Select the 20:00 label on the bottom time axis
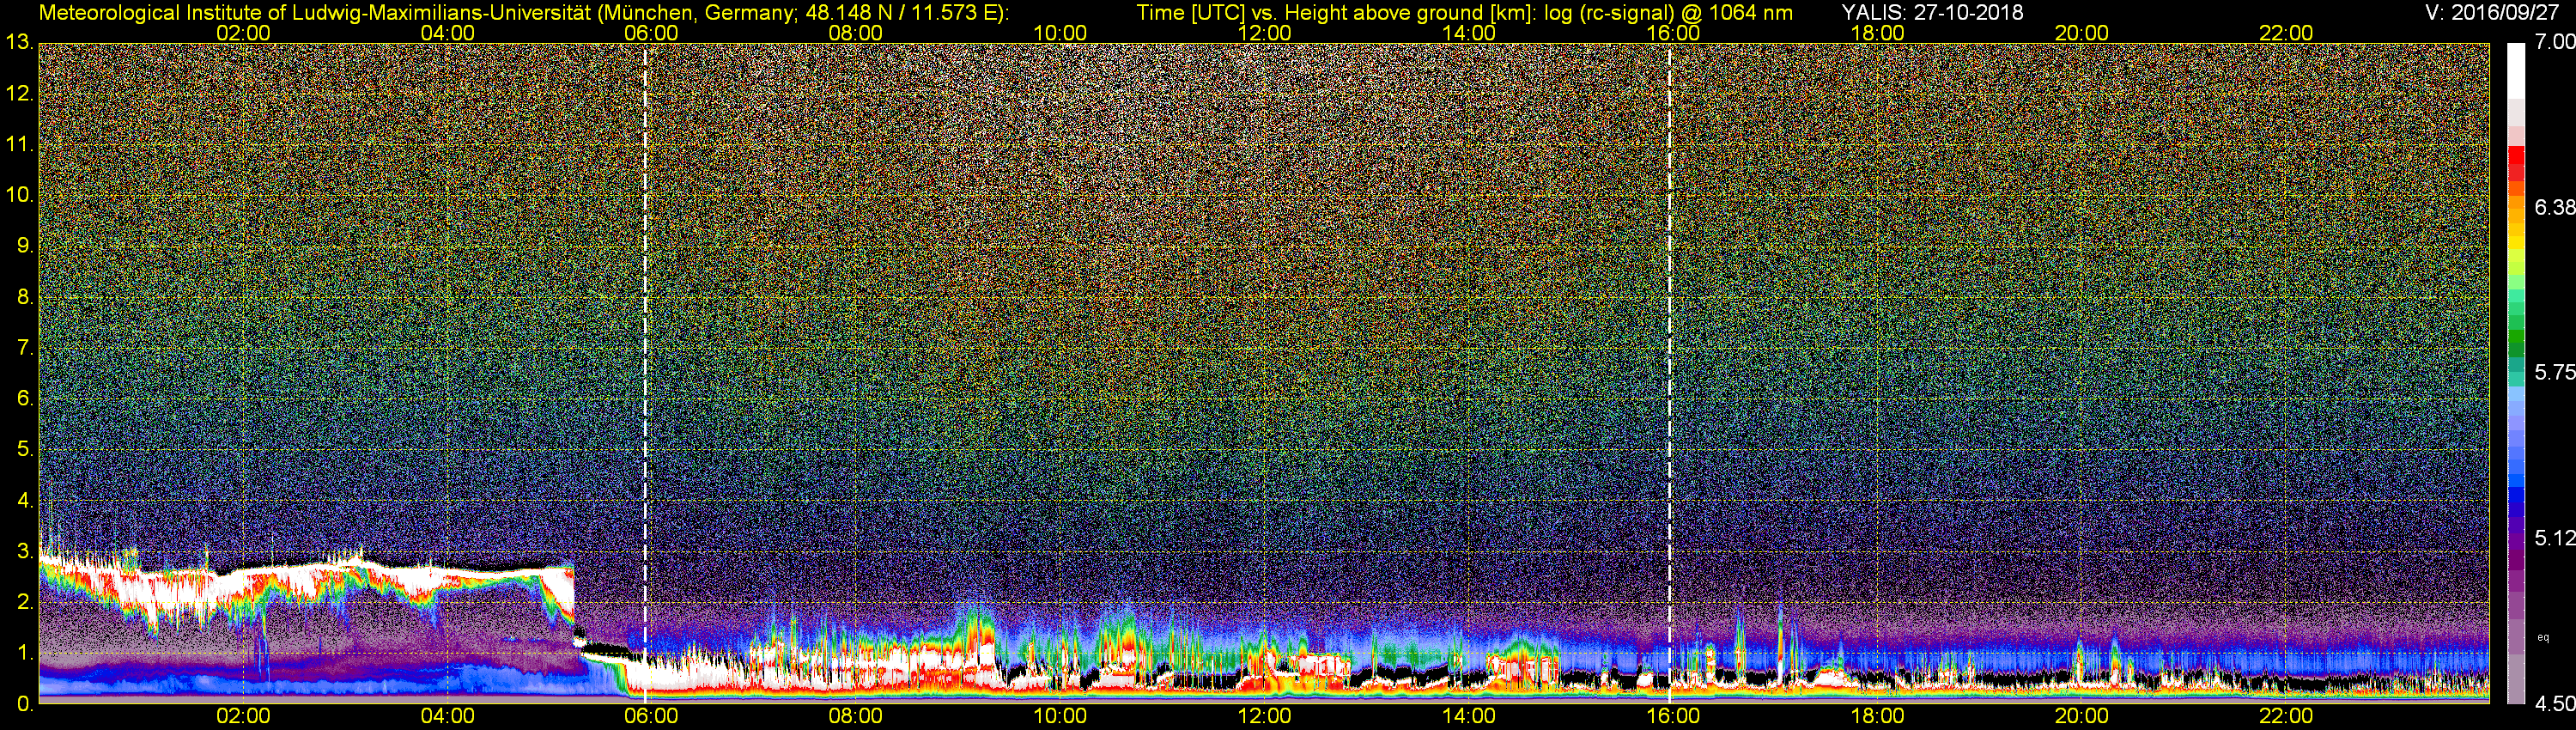Image resolution: width=2576 pixels, height=730 pixels. click(x=2081, y=716)
